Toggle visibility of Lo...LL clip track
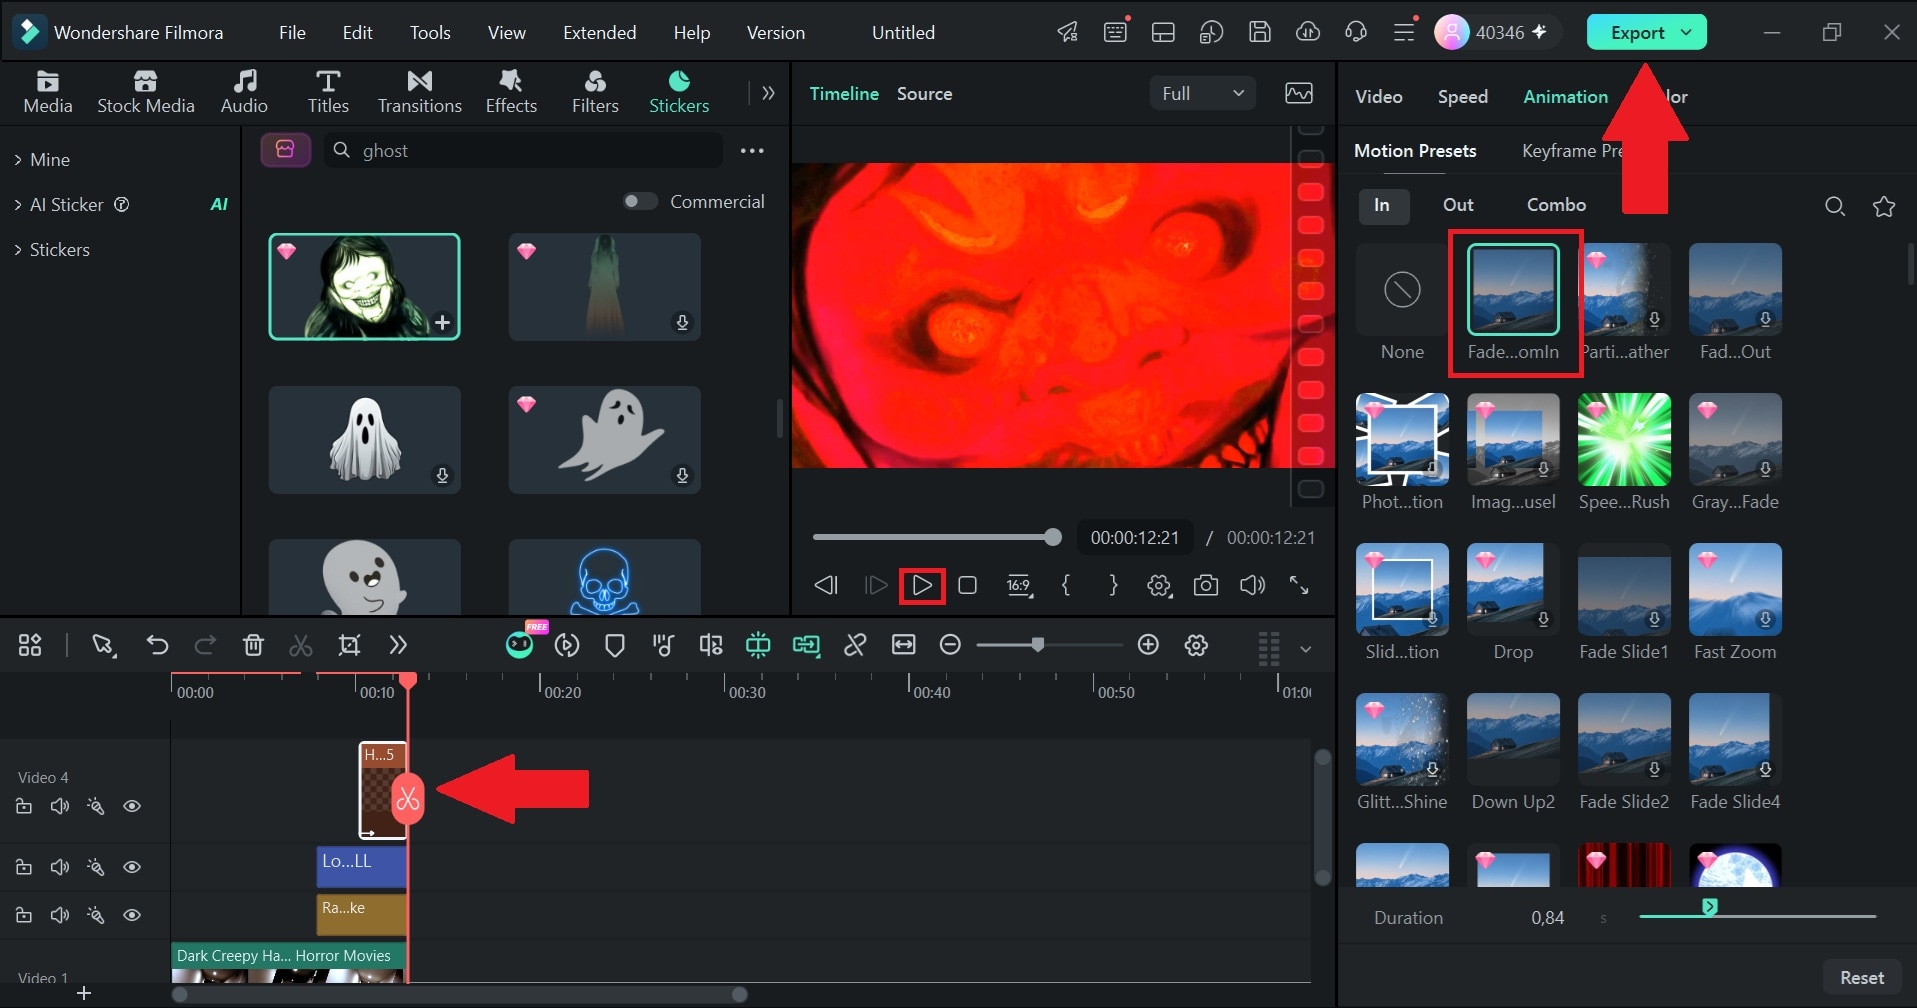Screen dimensions: 1917x1008 click(x=132, y=867)
